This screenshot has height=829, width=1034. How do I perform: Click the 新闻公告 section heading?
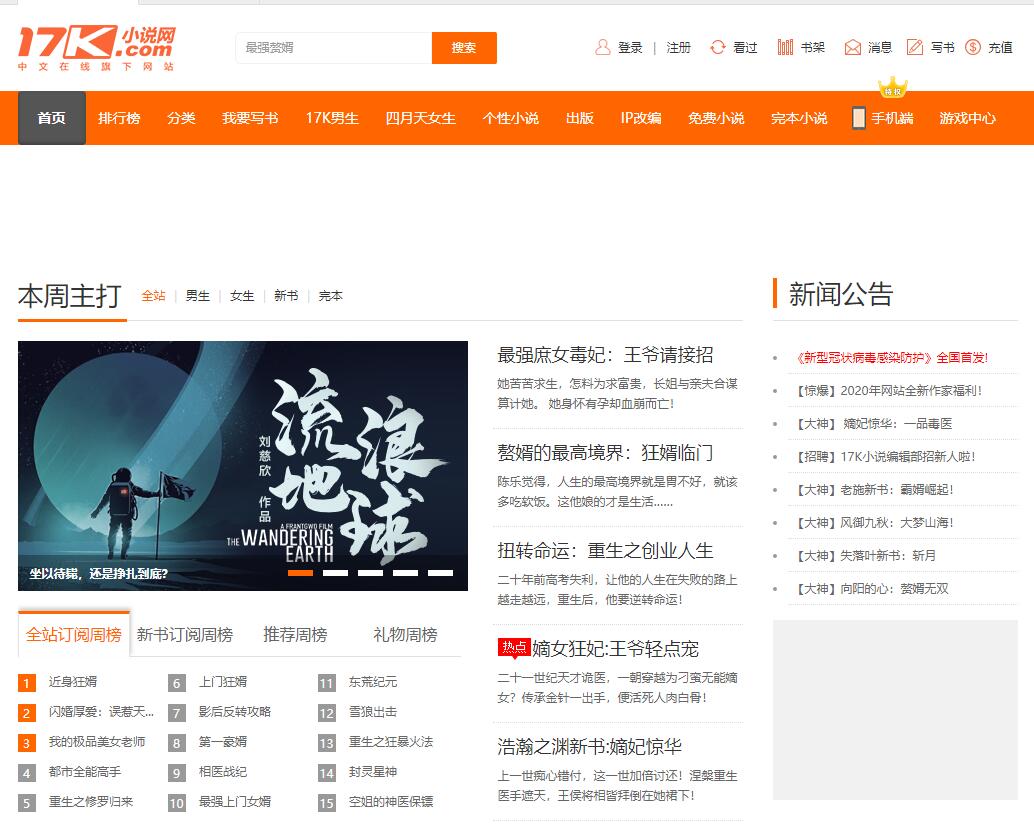click(x=841, y=294)
